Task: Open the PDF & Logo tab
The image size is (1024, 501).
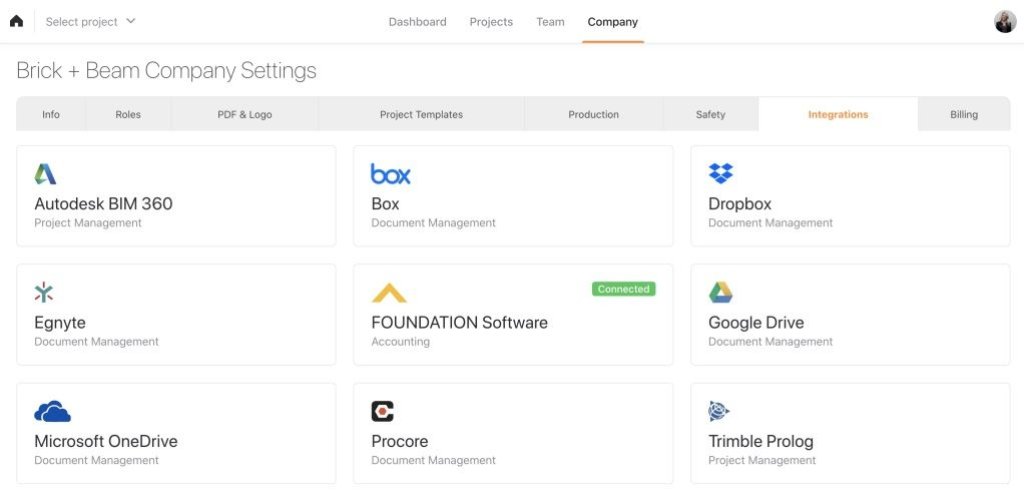Action: [x=245, y=114]
